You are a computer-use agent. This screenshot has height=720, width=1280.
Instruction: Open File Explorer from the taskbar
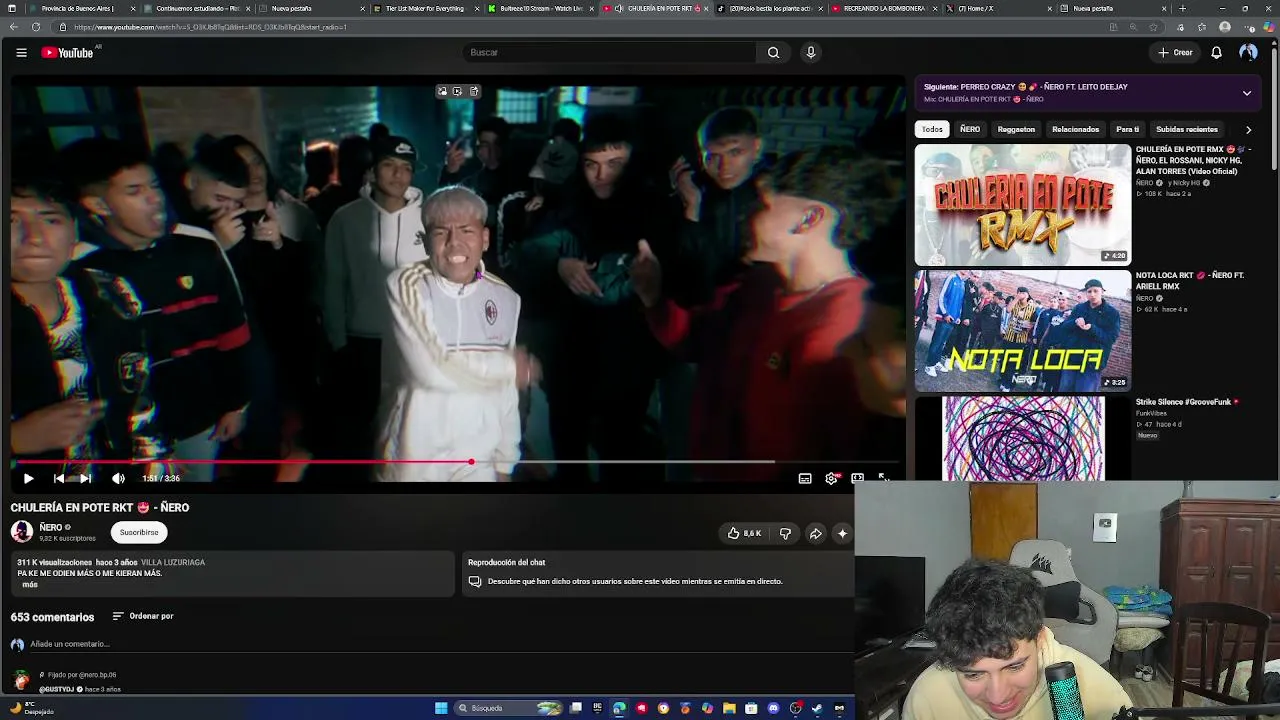coord(729,708)
